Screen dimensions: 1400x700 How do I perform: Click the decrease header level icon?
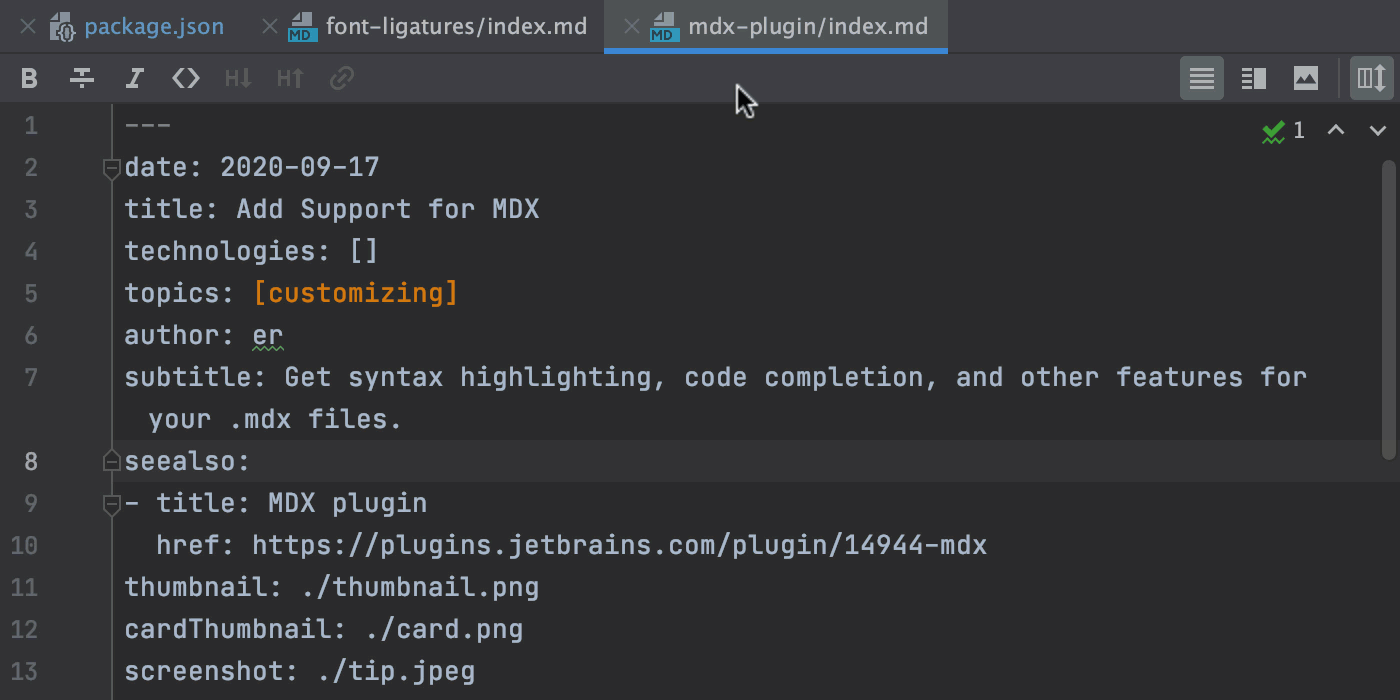(x=238, y=78)
